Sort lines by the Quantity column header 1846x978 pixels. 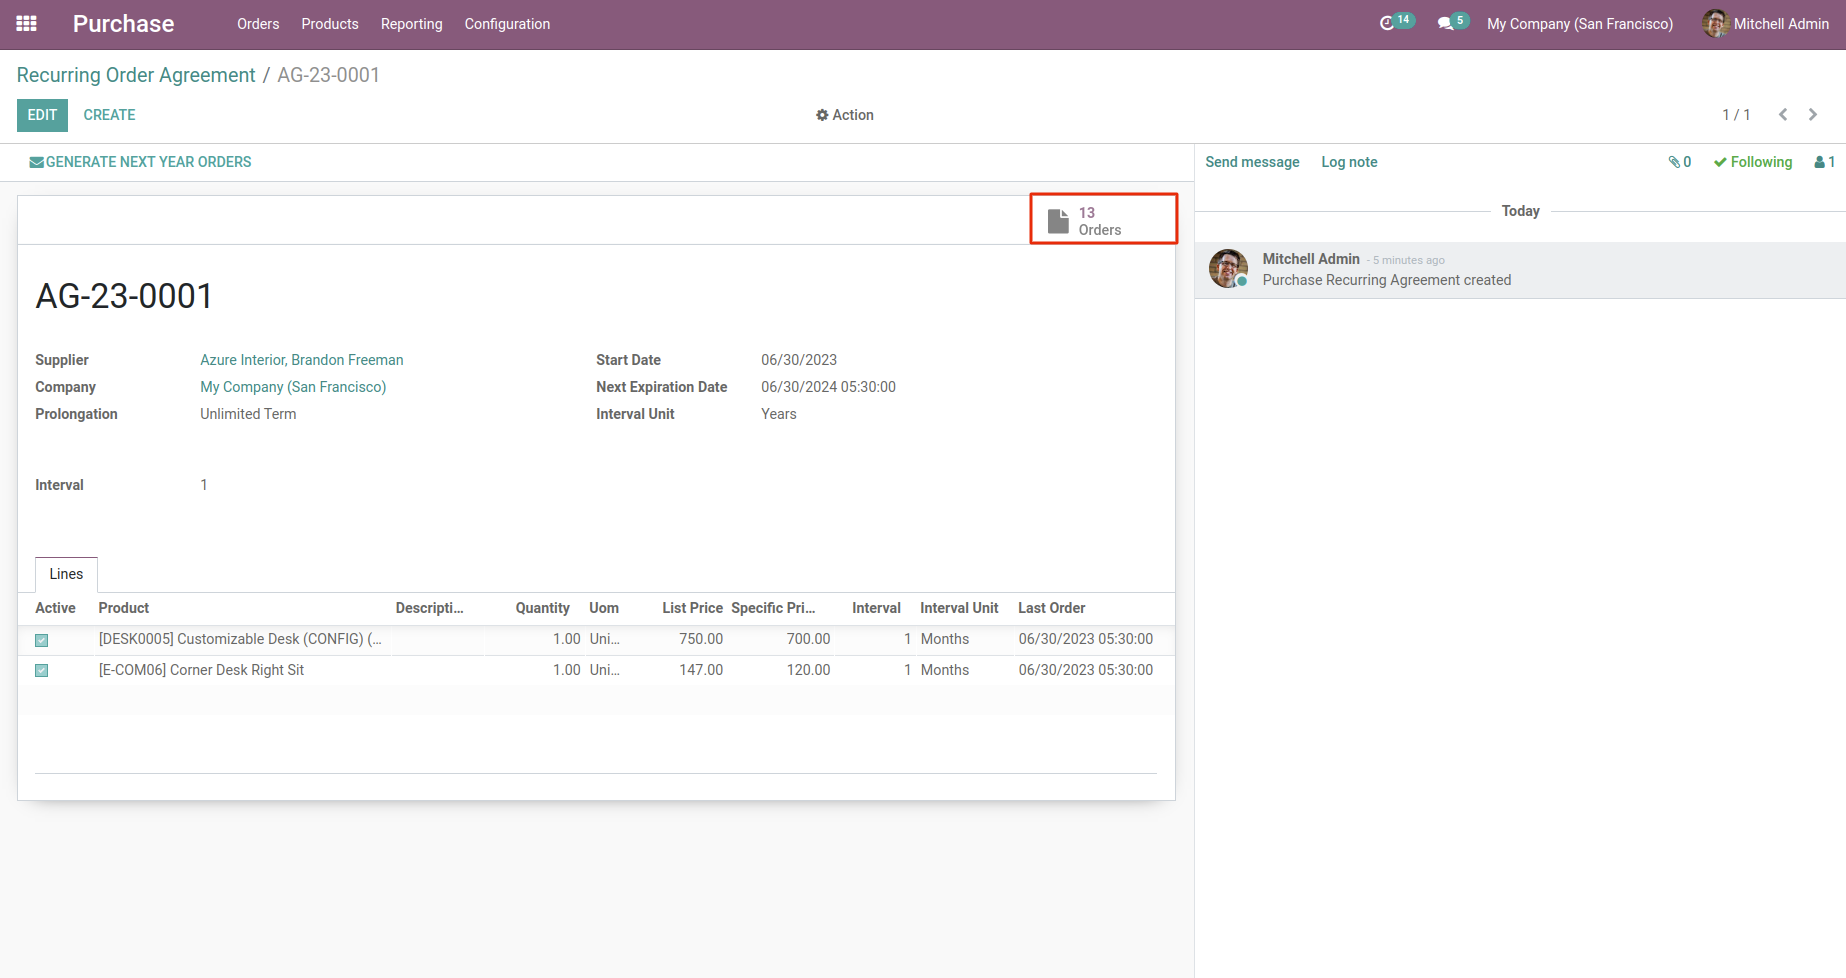[542, 608]
